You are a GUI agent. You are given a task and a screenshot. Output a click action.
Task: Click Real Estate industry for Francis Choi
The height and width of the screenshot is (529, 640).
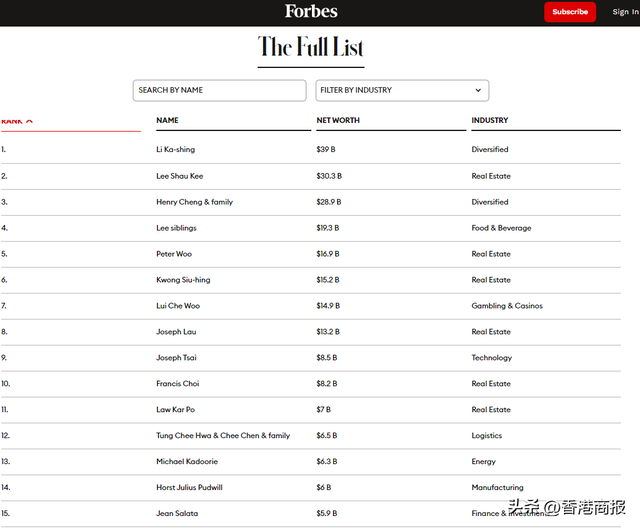coord(491,384)
